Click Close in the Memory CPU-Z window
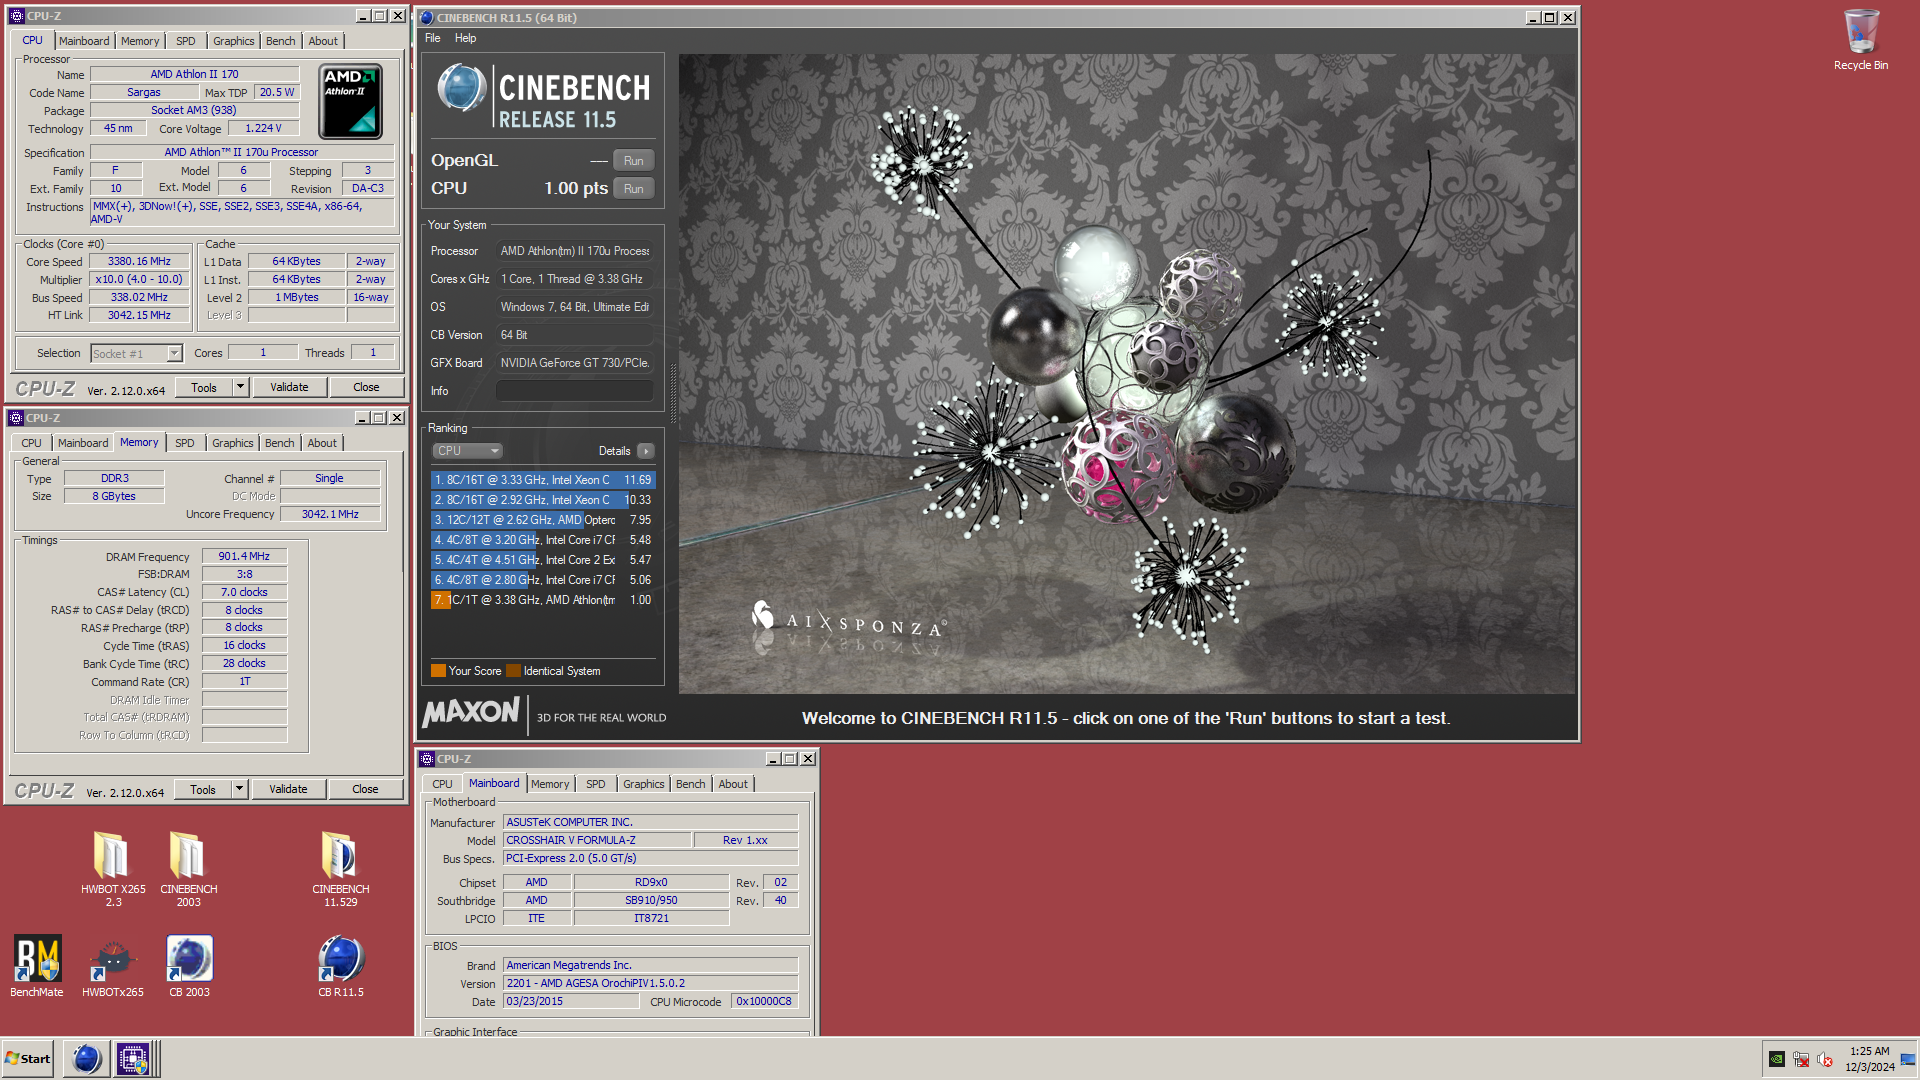Viewport: 1920px width, 1080px height. pyautogui.click(x=365, y=789)
